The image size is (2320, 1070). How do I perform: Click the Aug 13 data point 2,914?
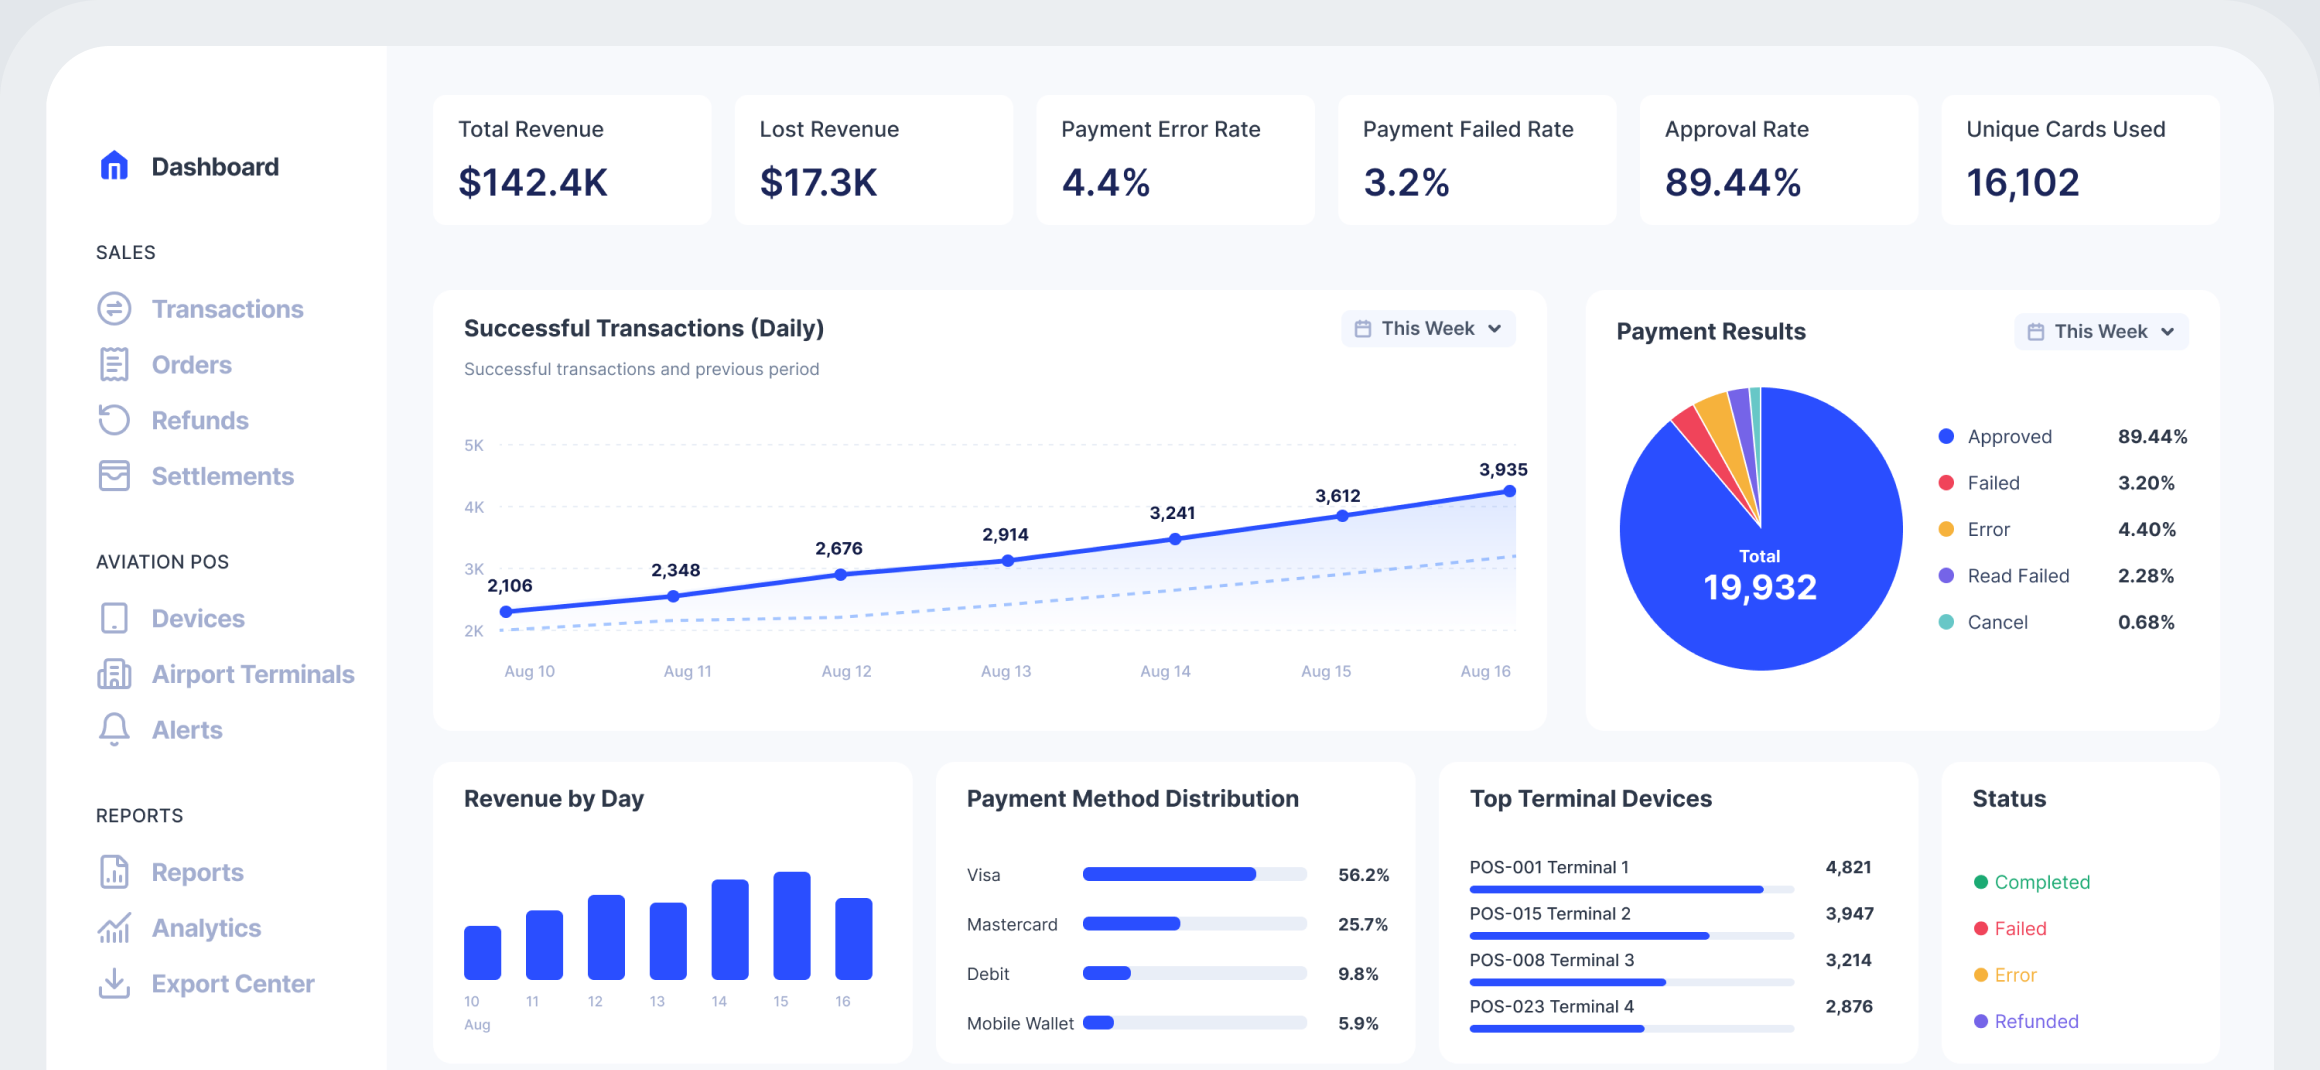point(1008,561)
